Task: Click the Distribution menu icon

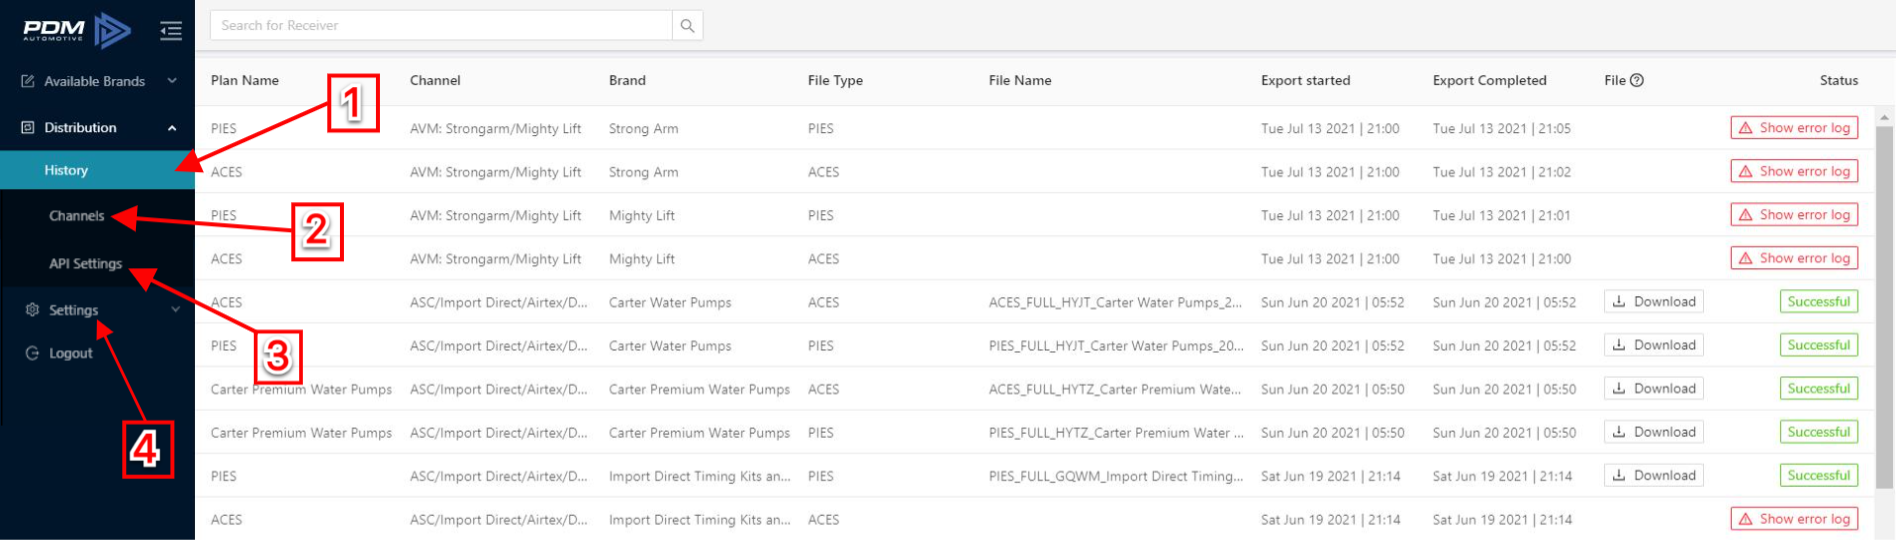Action: point(28,128)
